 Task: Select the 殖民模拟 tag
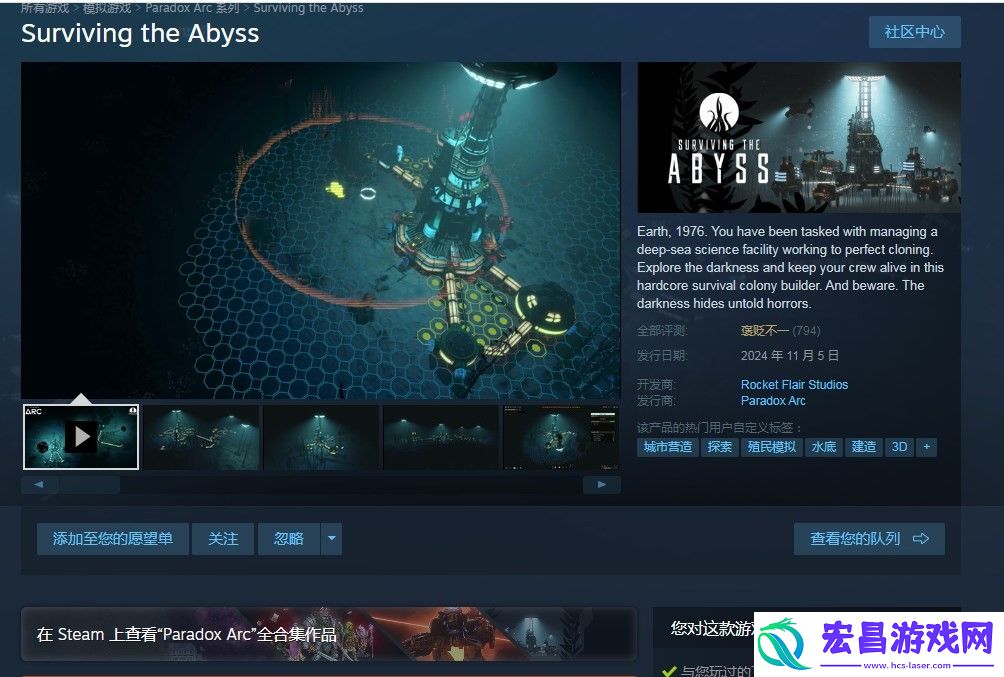tap(772, 447)
